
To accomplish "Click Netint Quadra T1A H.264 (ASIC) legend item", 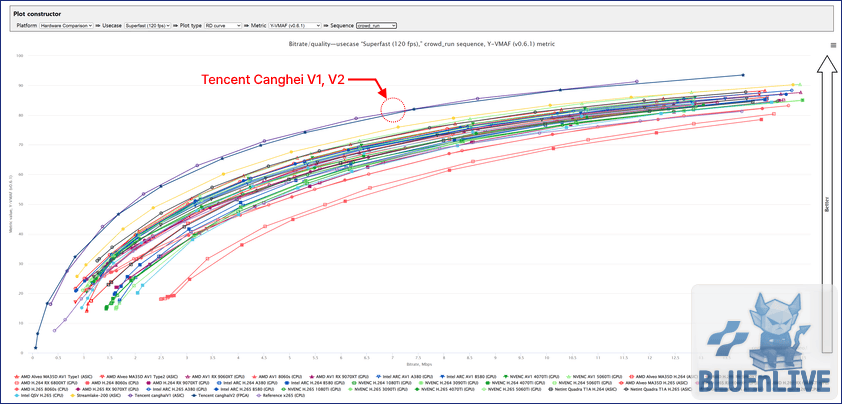I will point(583,389).
